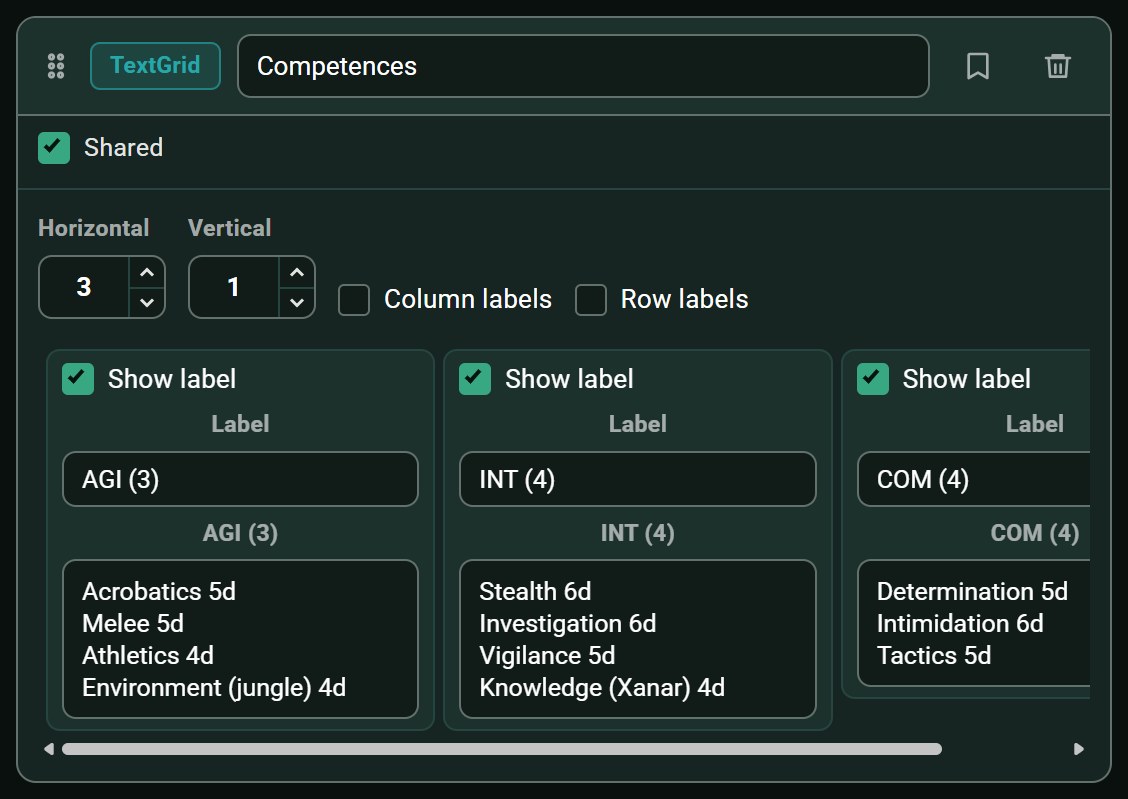The image size is (1128, 799).
Task: Click the Horizontal heading text
Action: (94, 228)
